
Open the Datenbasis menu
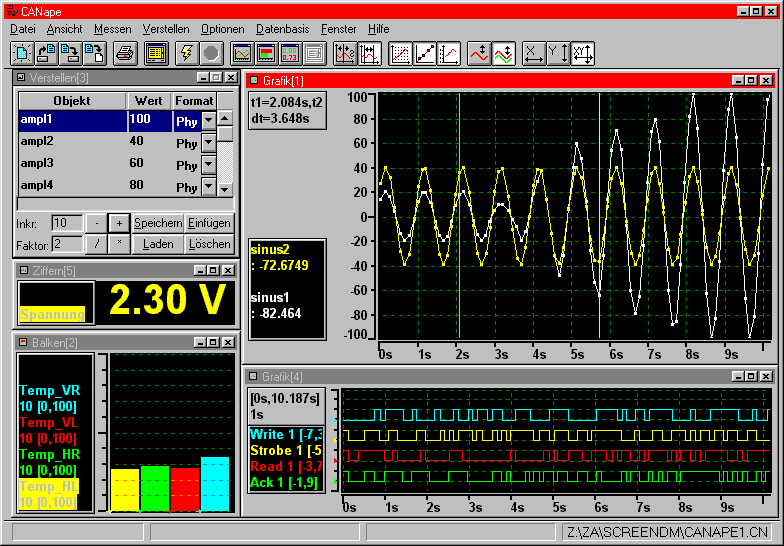[282, 29]
